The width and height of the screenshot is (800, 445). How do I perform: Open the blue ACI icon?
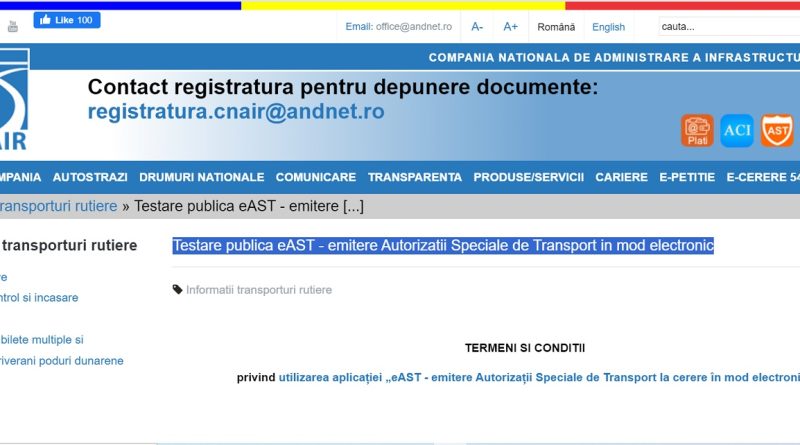coord(737,130)
